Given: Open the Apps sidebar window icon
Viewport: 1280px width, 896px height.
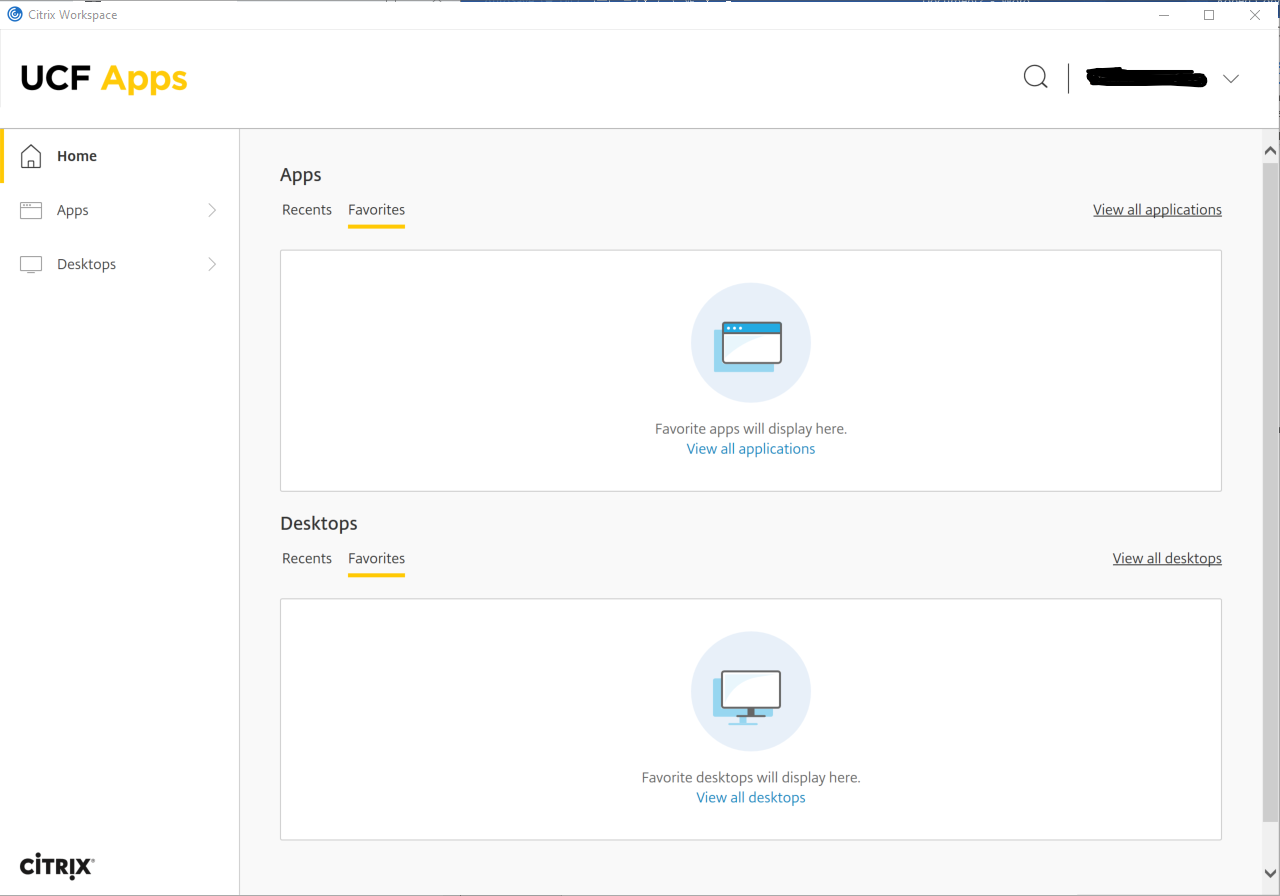Looking at the screenshot, I should [x=31, y=210].
